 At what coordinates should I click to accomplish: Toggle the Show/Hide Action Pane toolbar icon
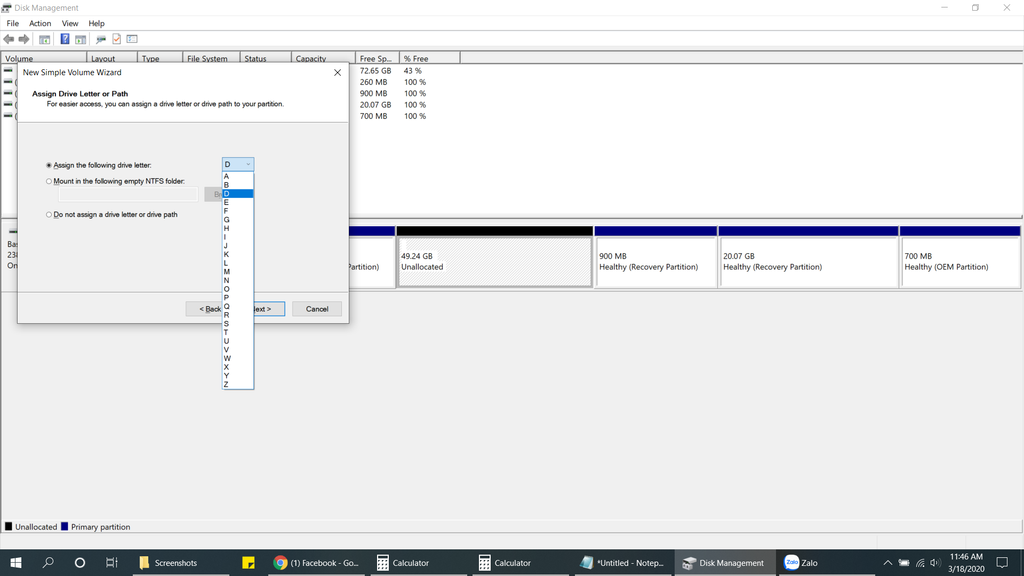pos(80,39)
